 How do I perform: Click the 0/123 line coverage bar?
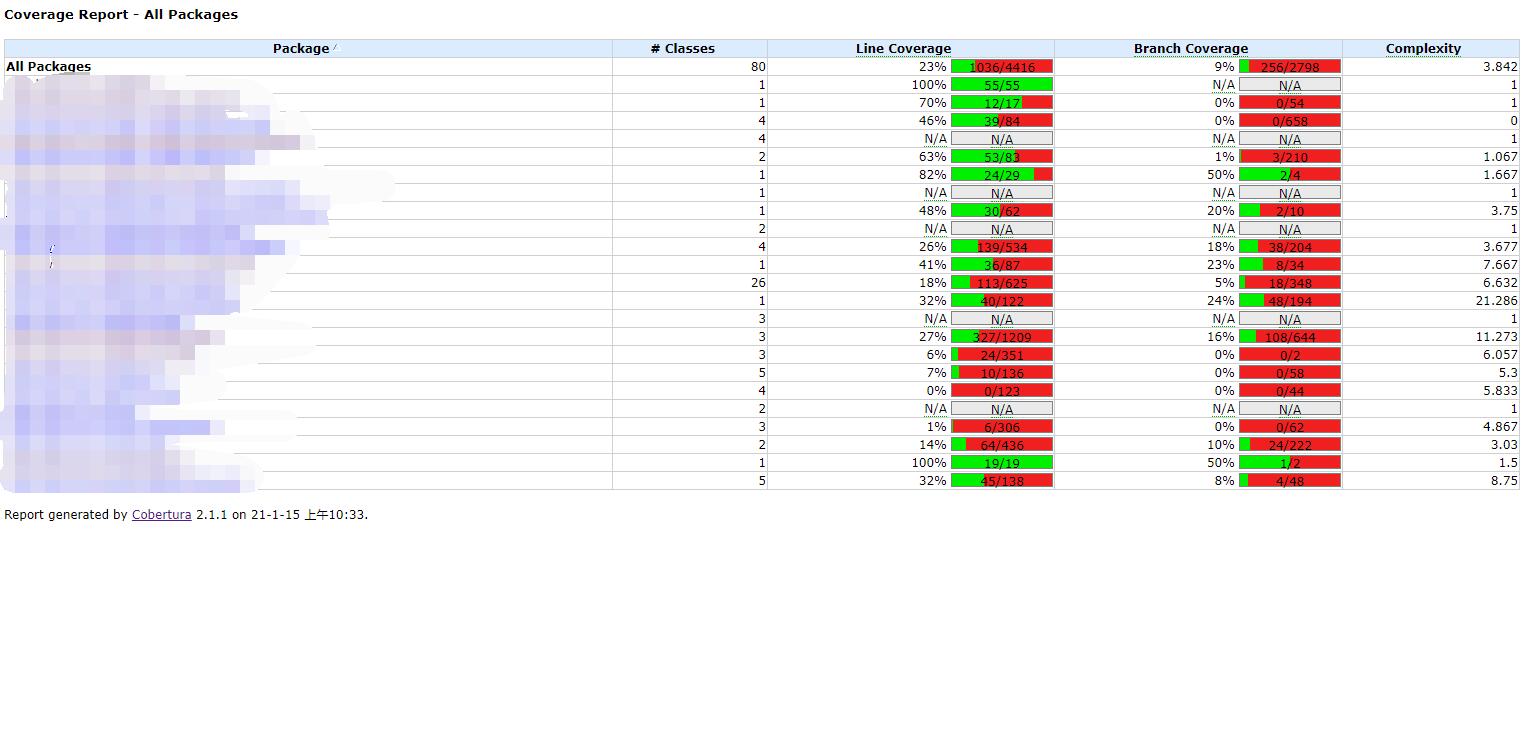(x=1002, y=391)
